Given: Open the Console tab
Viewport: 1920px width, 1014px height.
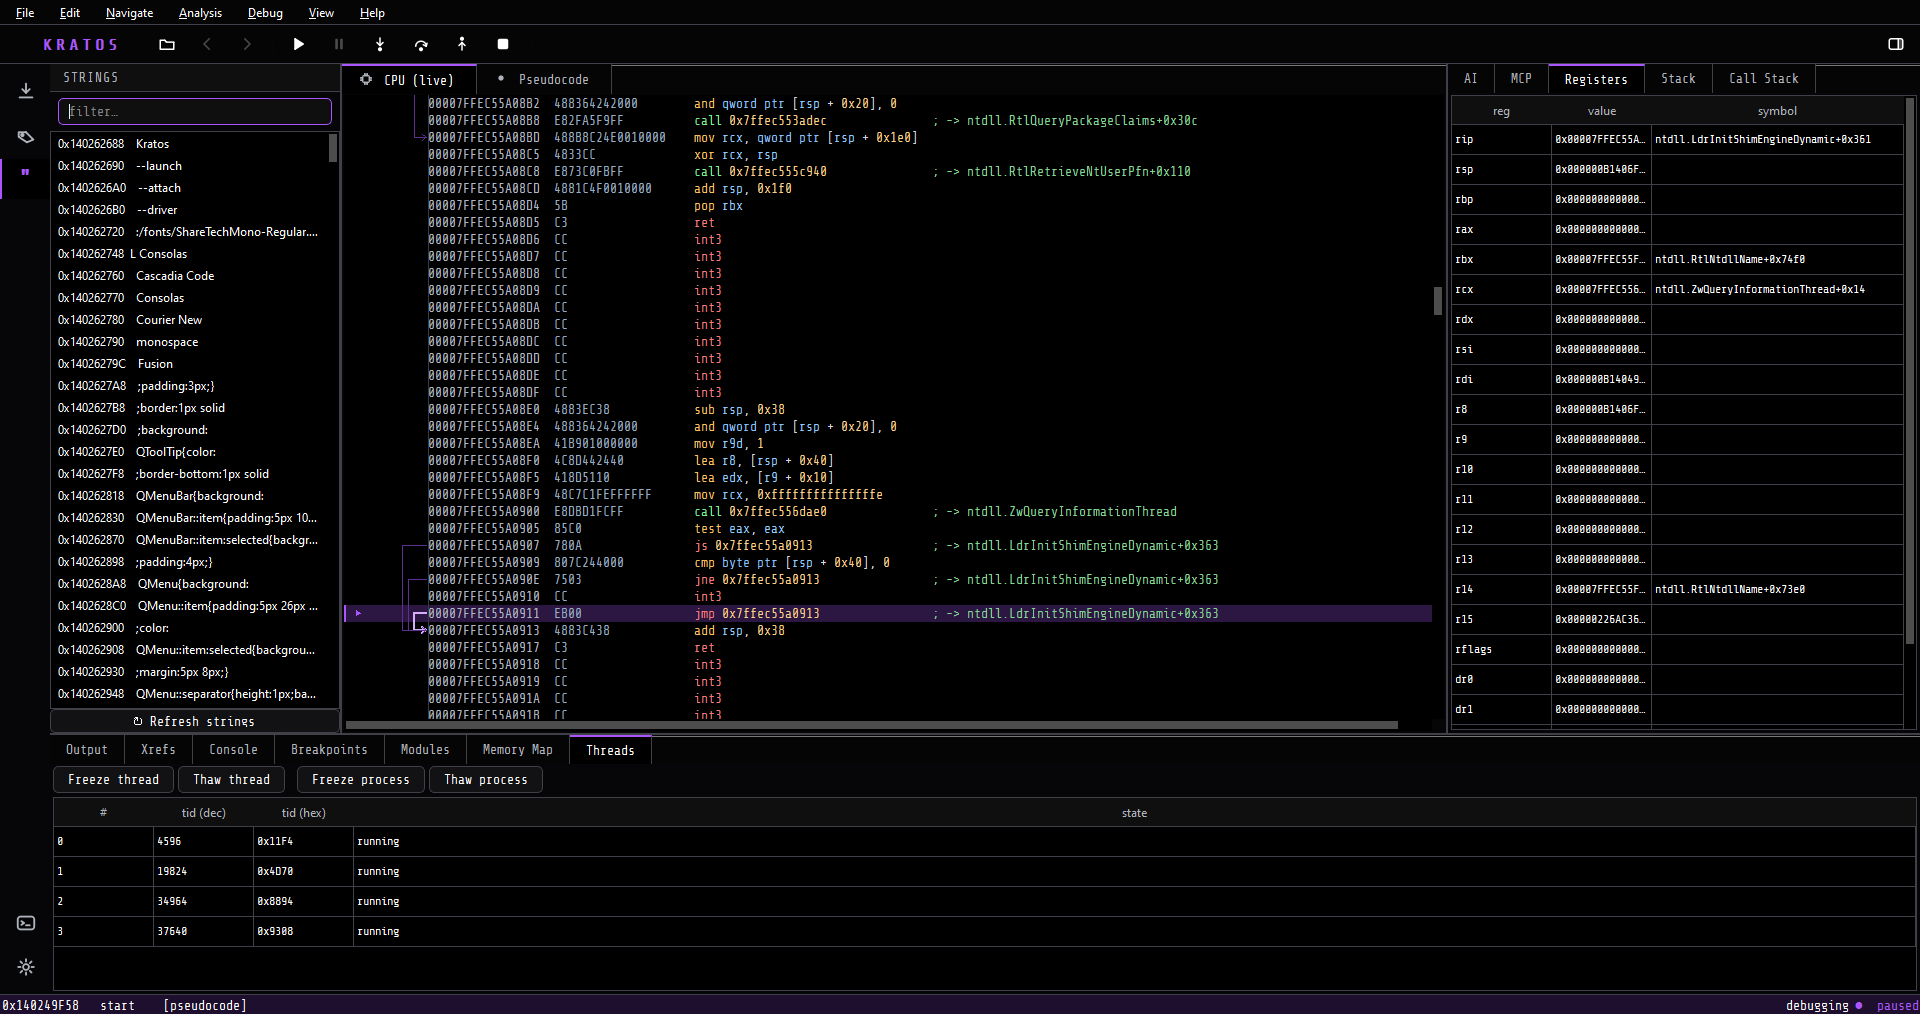Looking at the screenshot, I should coord(233,750).
